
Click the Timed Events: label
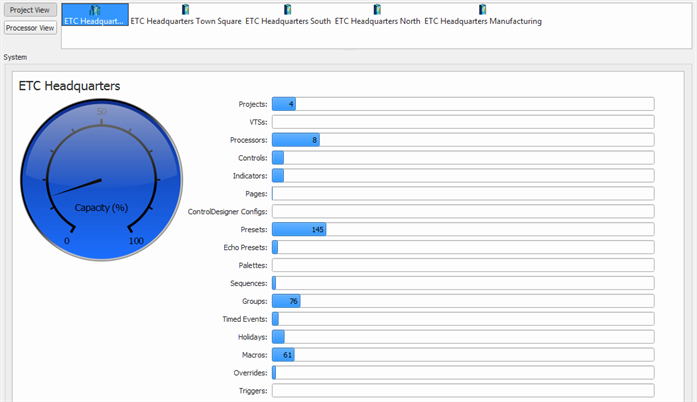(x=245, y=319)
